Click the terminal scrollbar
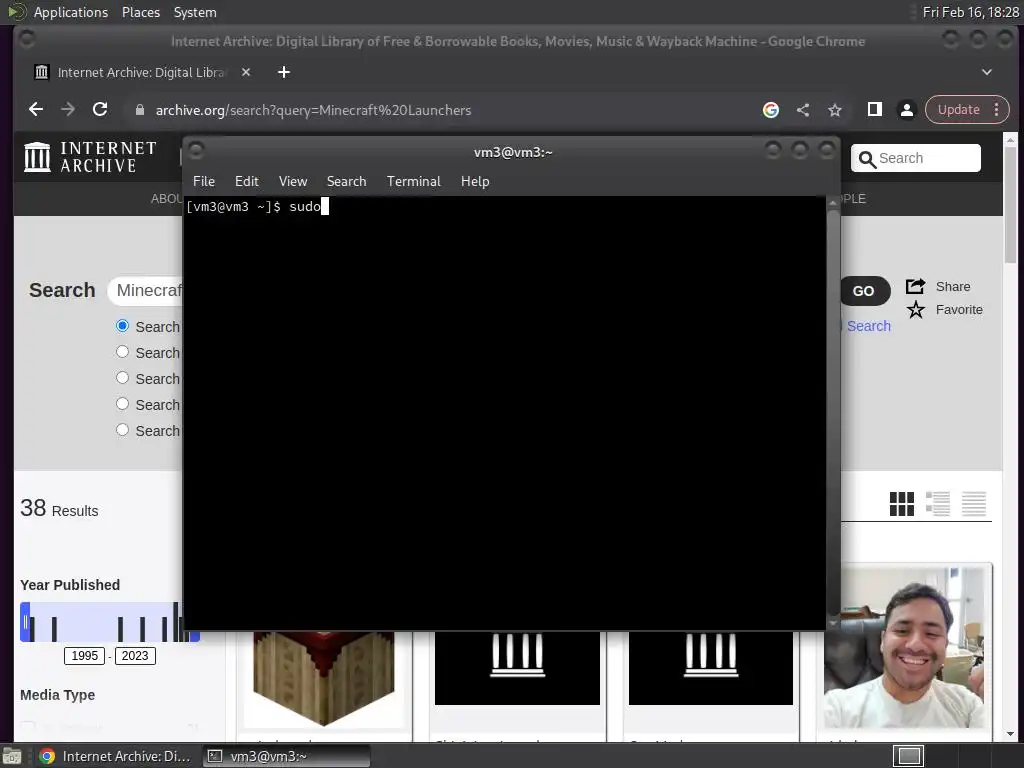Viewport: 1024px width, 768px height. point(833,413)
